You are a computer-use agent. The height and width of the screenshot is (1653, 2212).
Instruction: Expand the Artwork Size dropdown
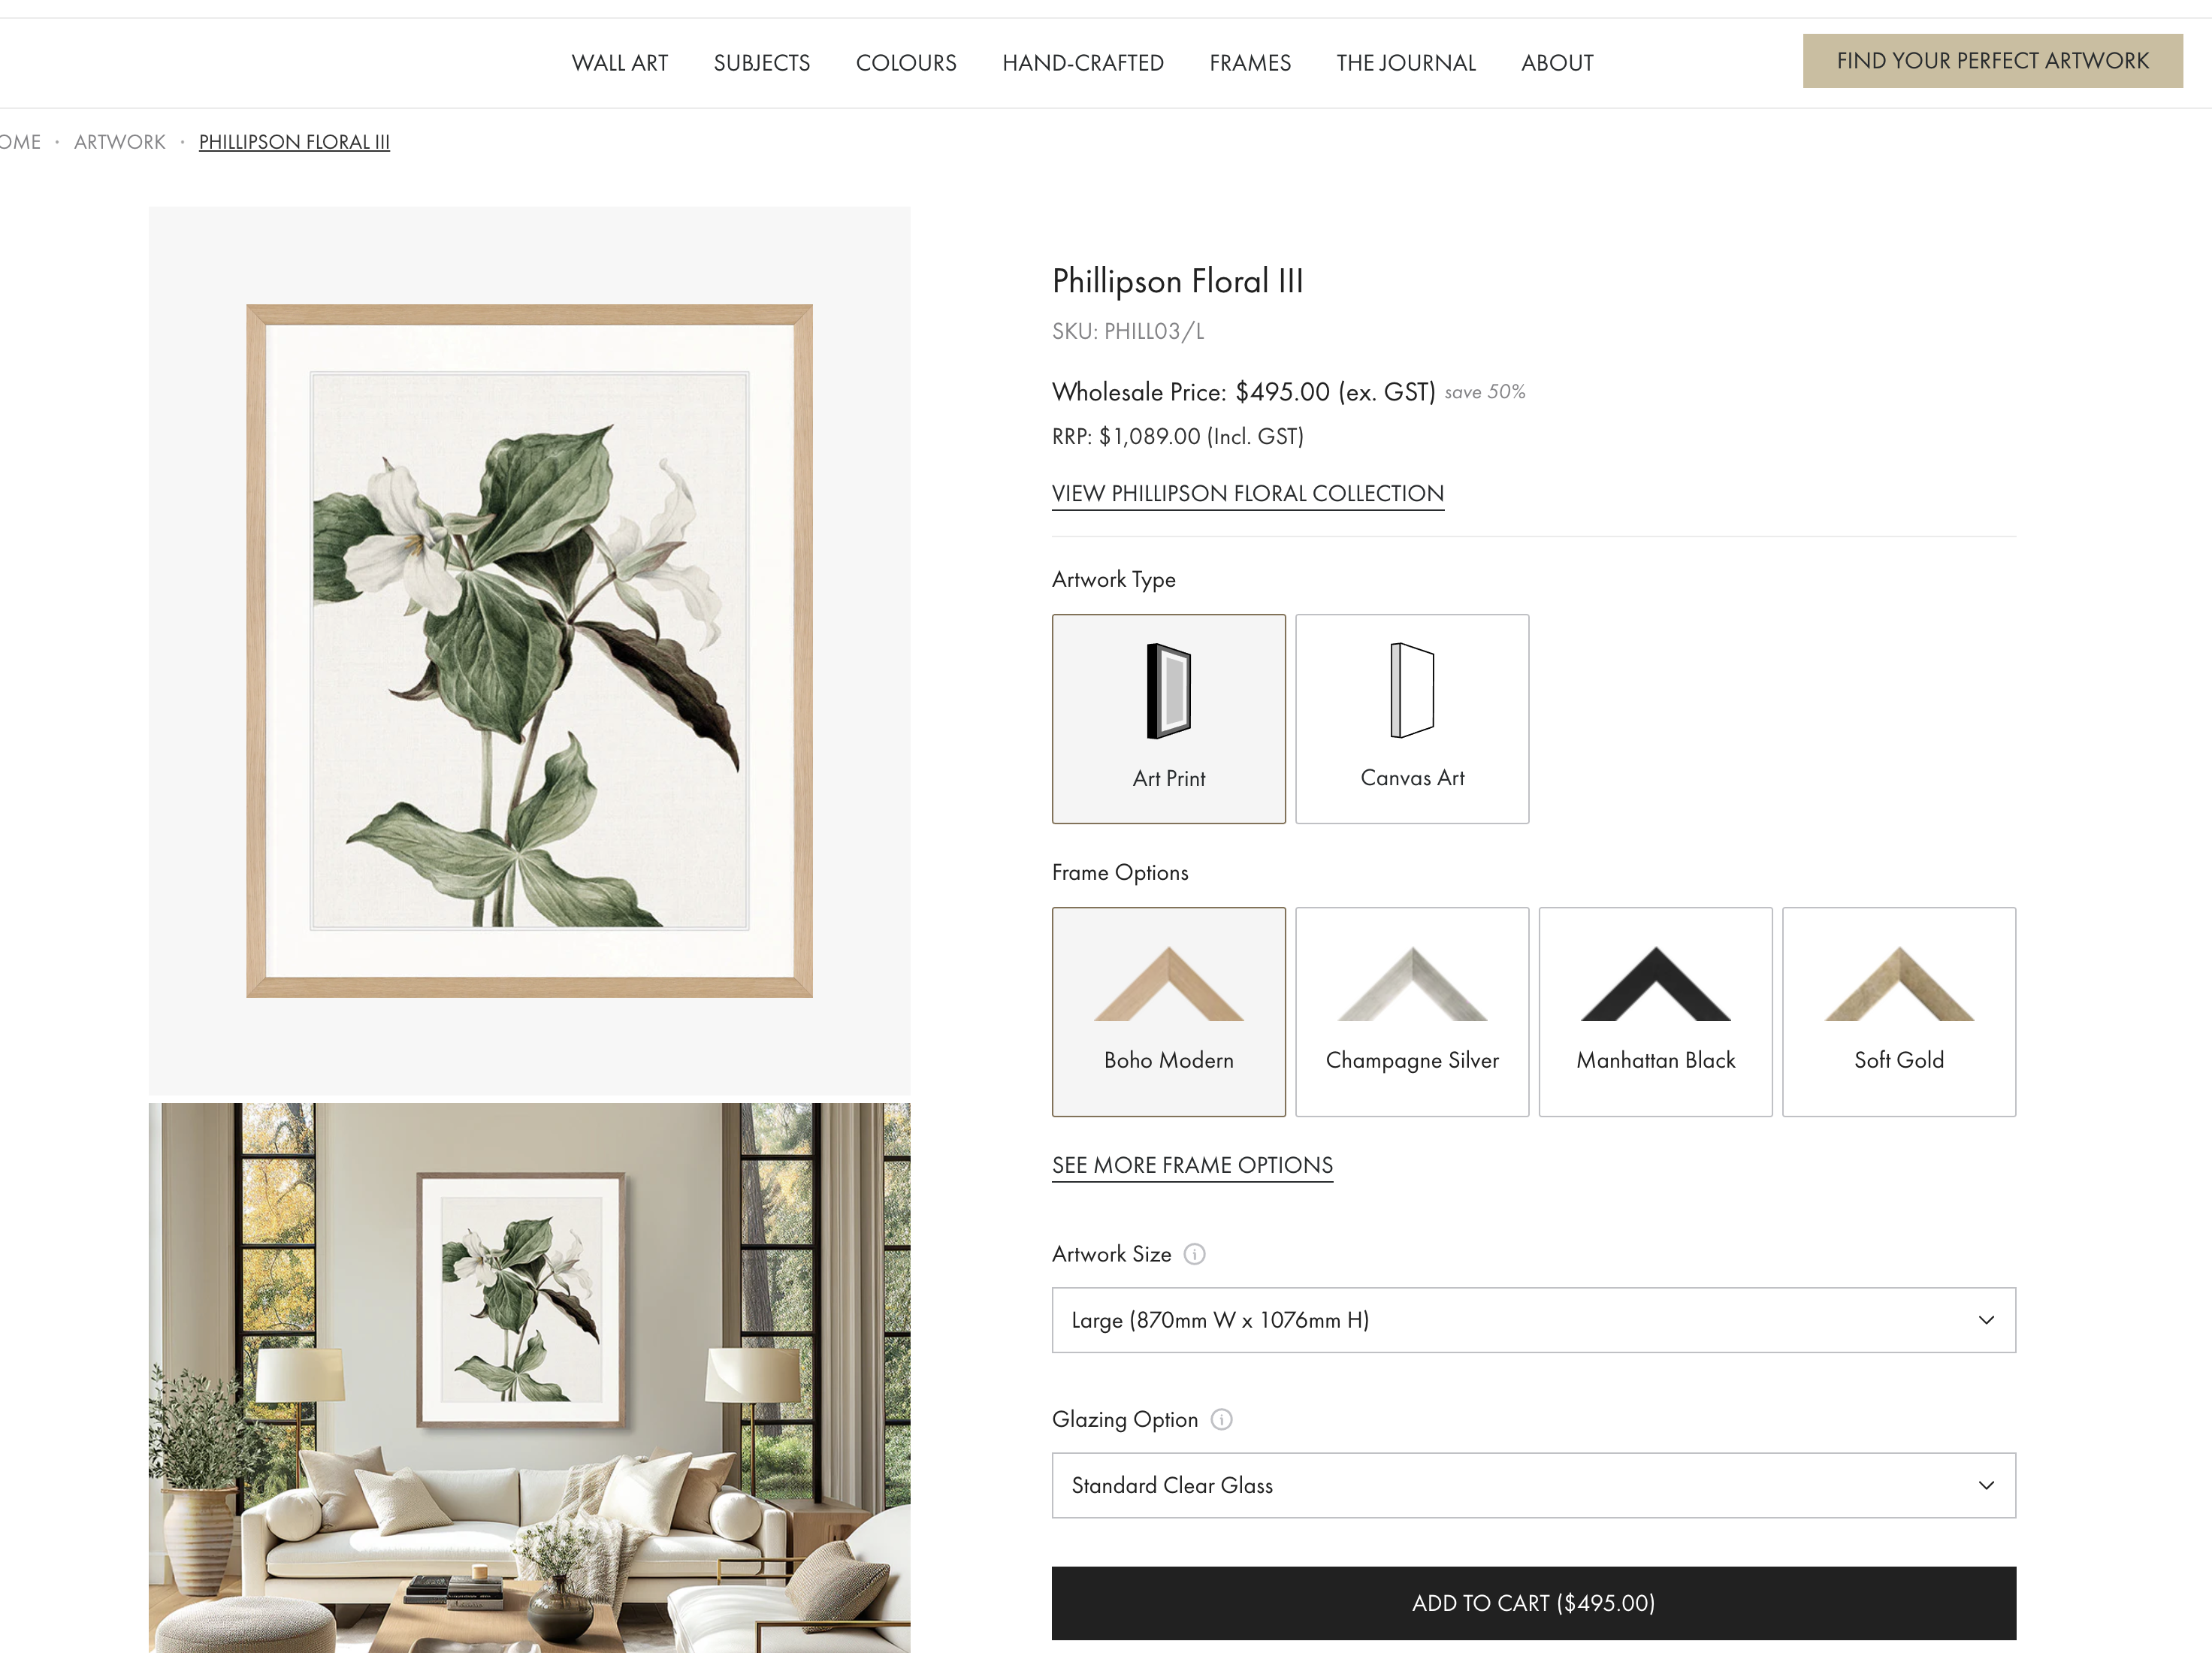1533,1320
